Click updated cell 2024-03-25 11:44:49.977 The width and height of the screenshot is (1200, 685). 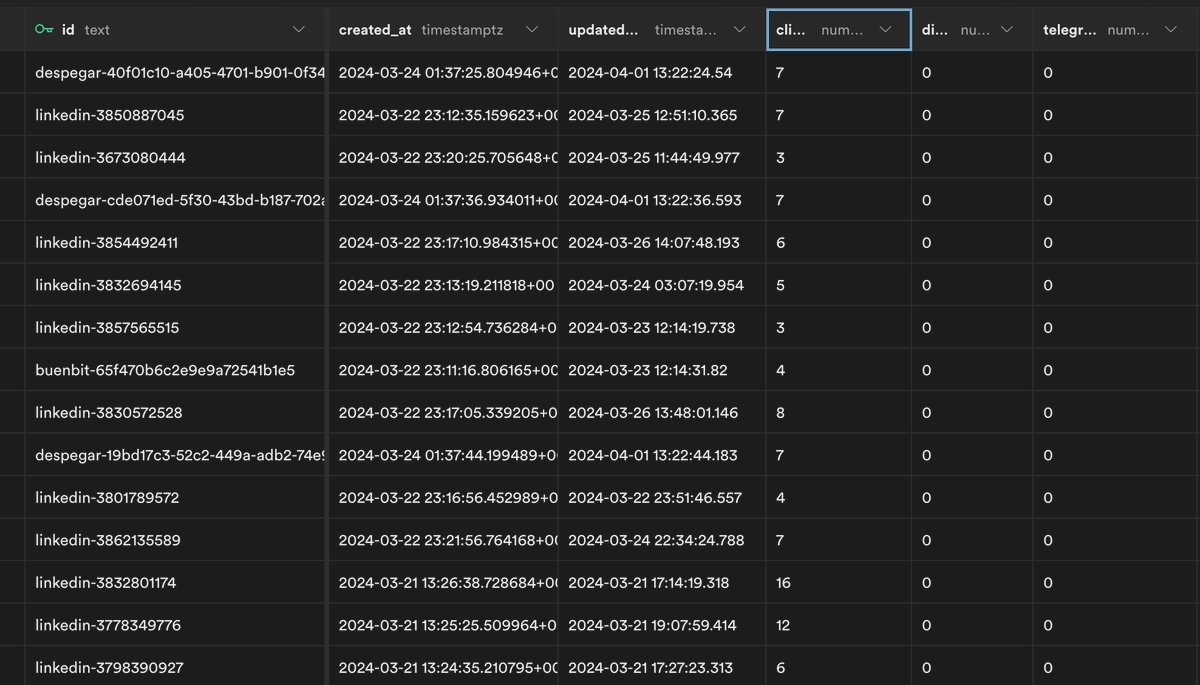click(662, 158)
